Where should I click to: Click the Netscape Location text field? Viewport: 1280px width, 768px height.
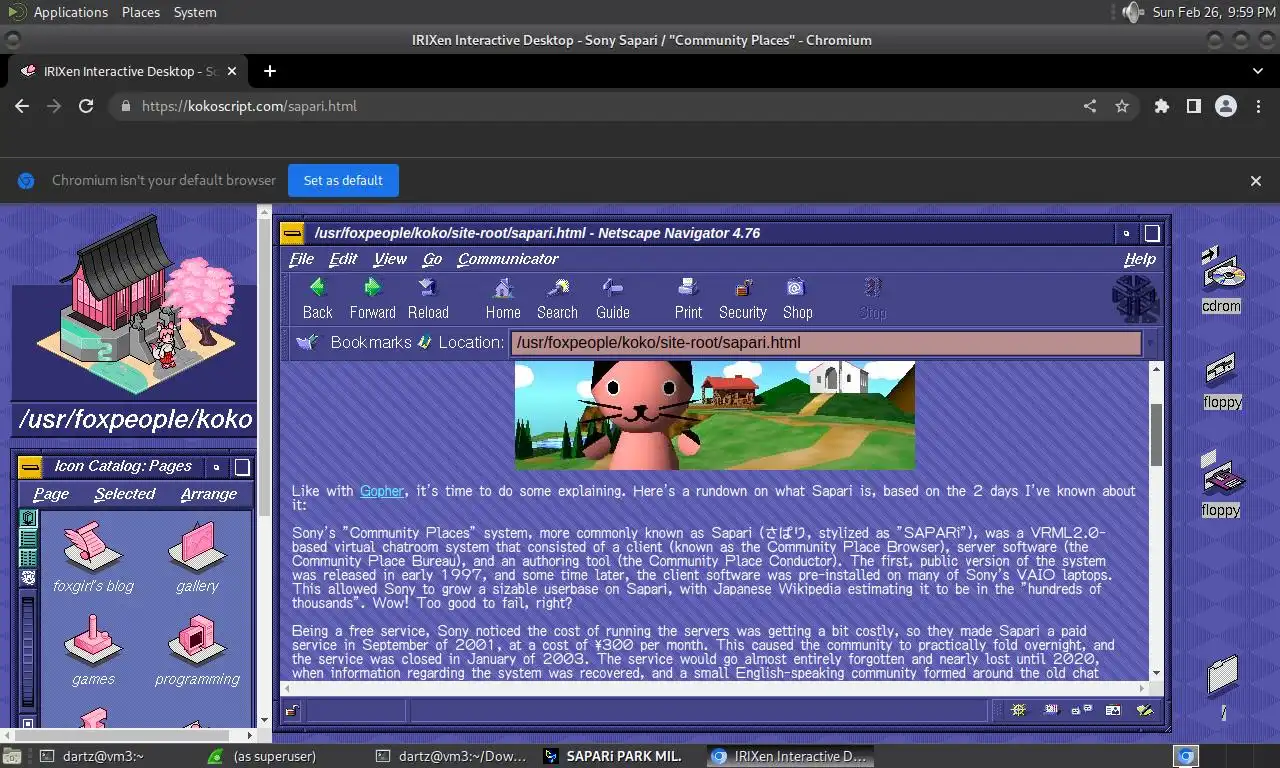tap(826, 343)
